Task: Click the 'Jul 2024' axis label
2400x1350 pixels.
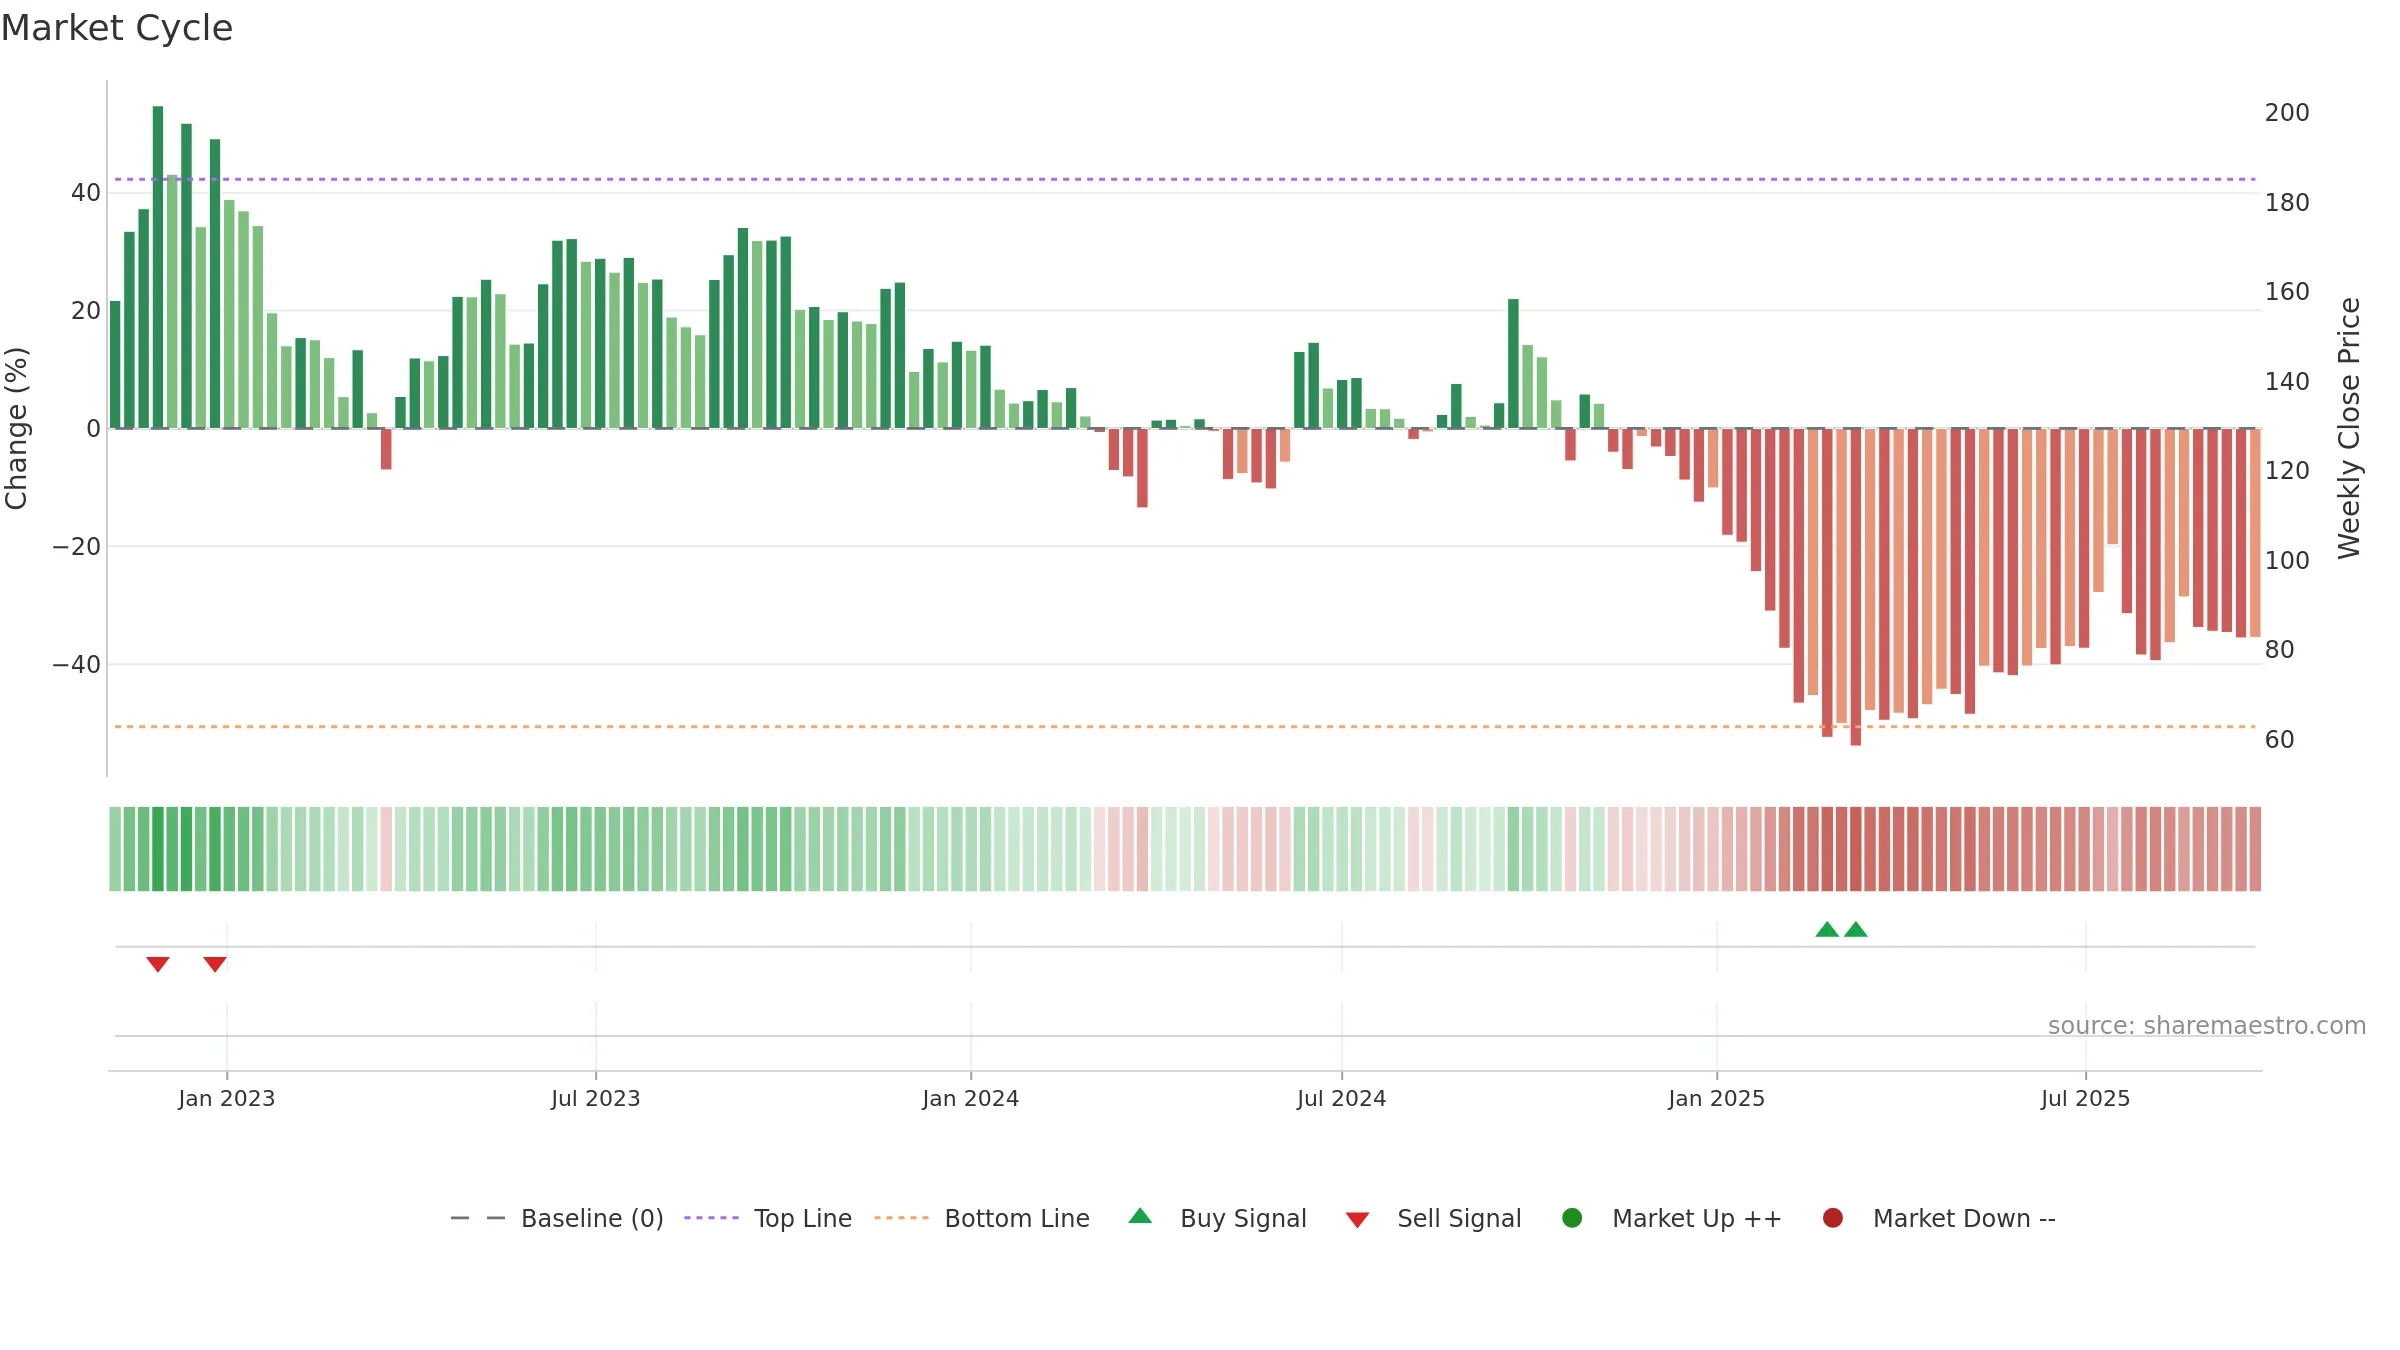Action: [1342, 1098]
